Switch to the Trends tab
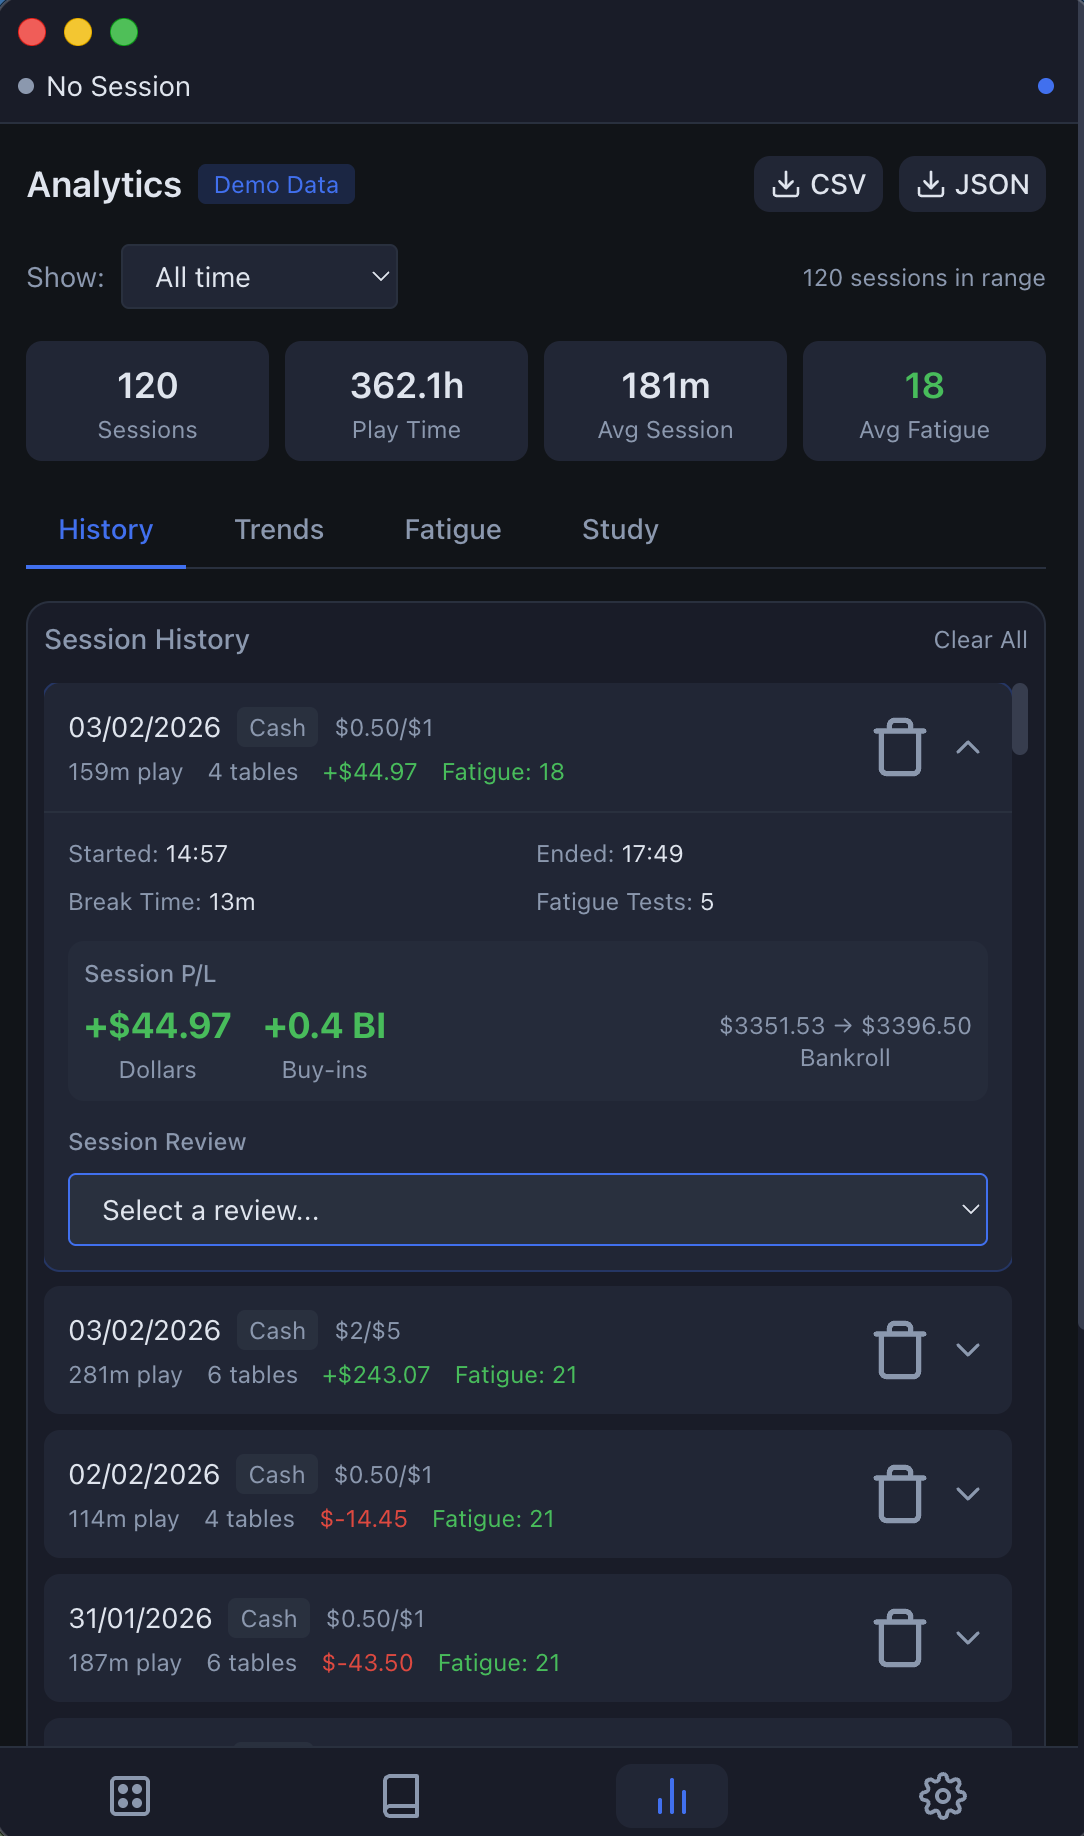 [279, 530]
